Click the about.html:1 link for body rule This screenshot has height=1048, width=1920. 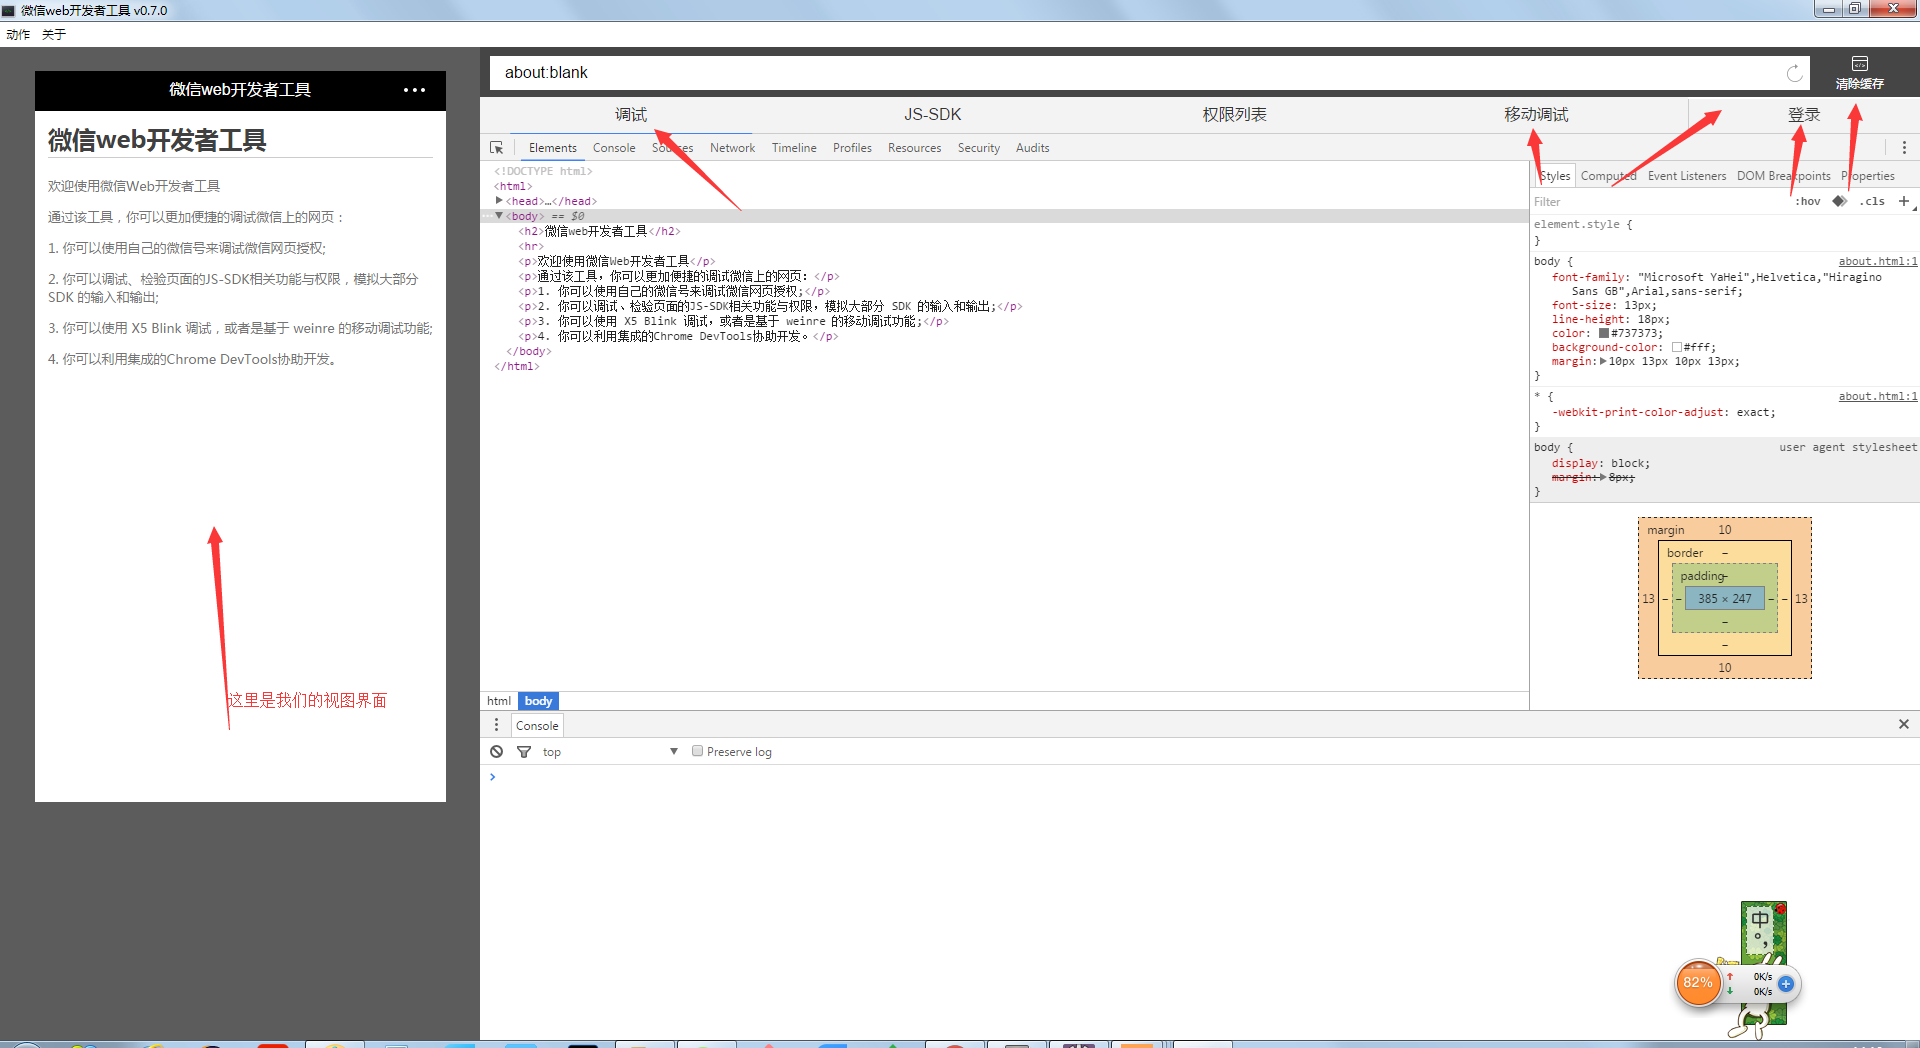[1878, 262]
